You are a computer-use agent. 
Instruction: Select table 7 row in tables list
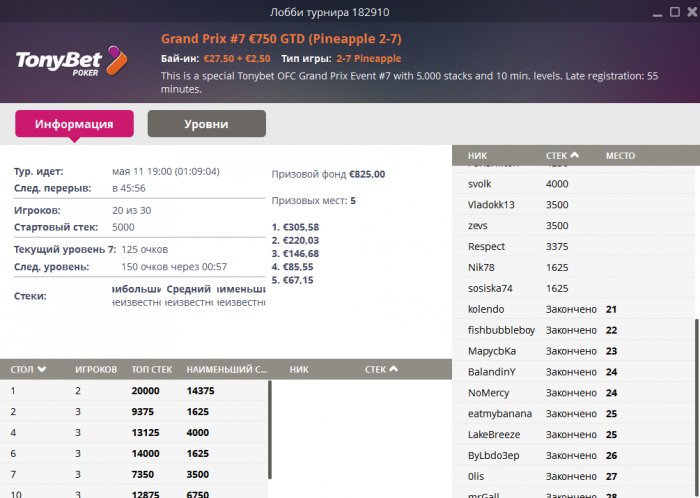click(134, 473)
